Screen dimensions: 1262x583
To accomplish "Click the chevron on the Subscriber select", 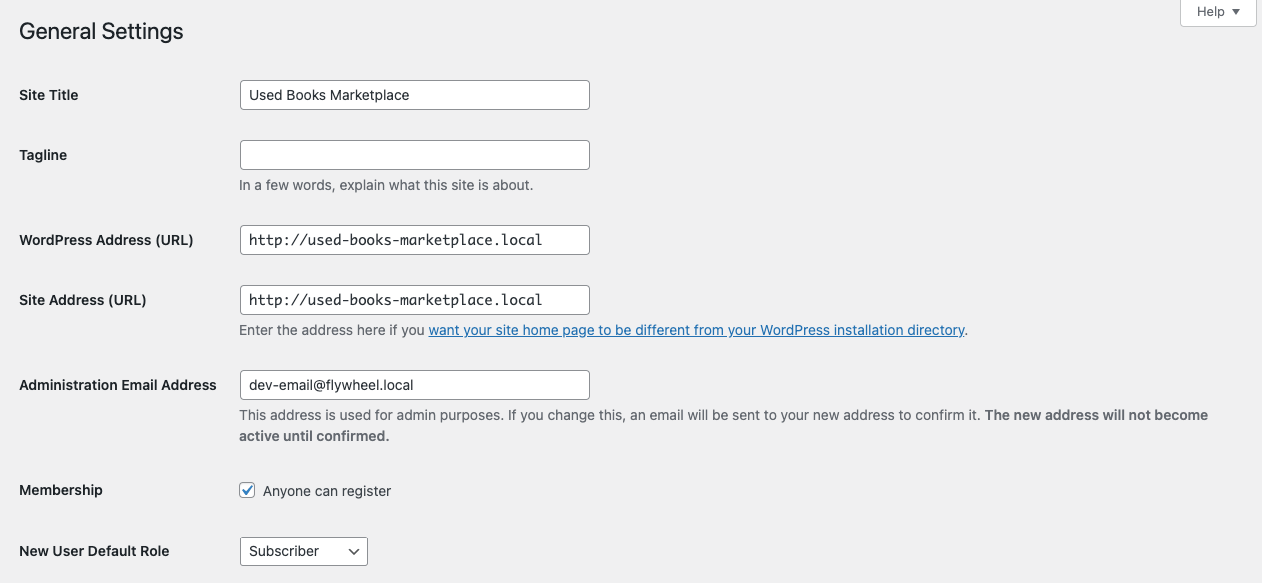I will 353,551.
